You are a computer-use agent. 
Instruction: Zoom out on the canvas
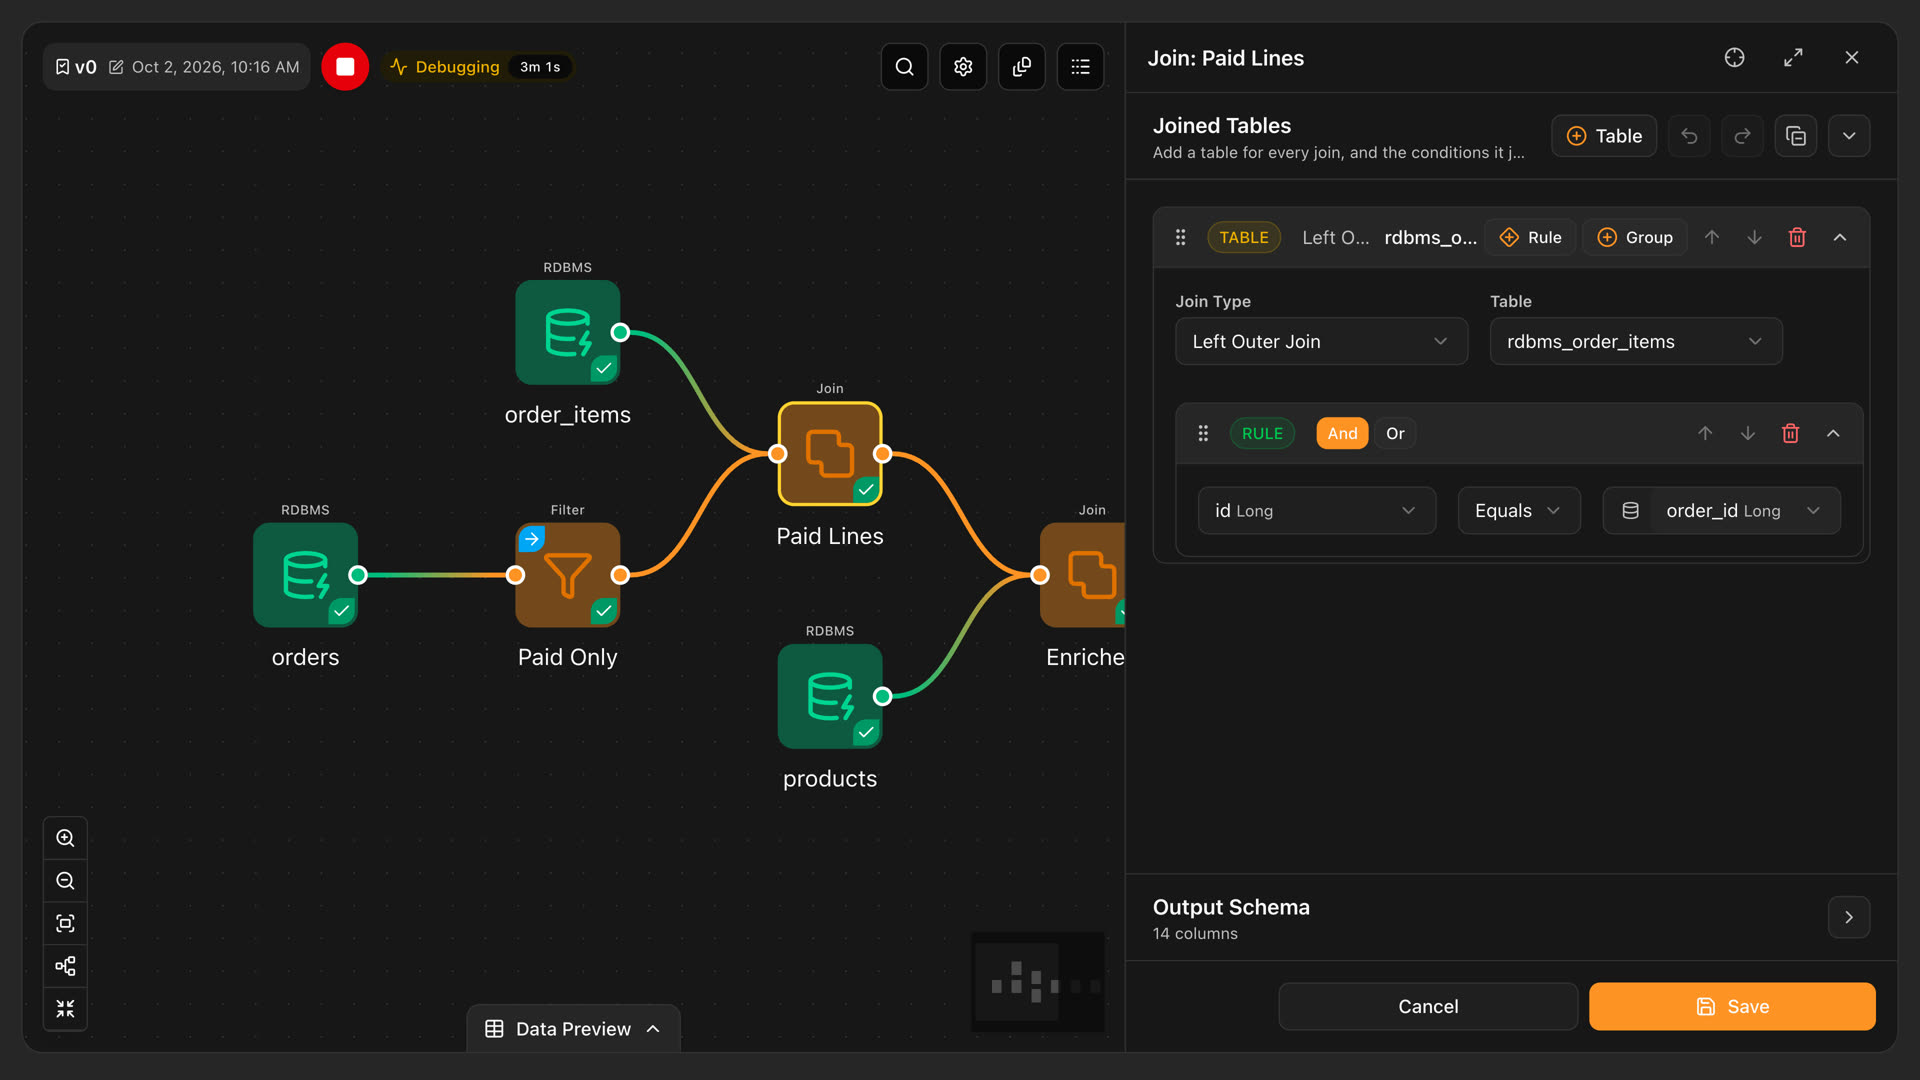click(65, 881)
